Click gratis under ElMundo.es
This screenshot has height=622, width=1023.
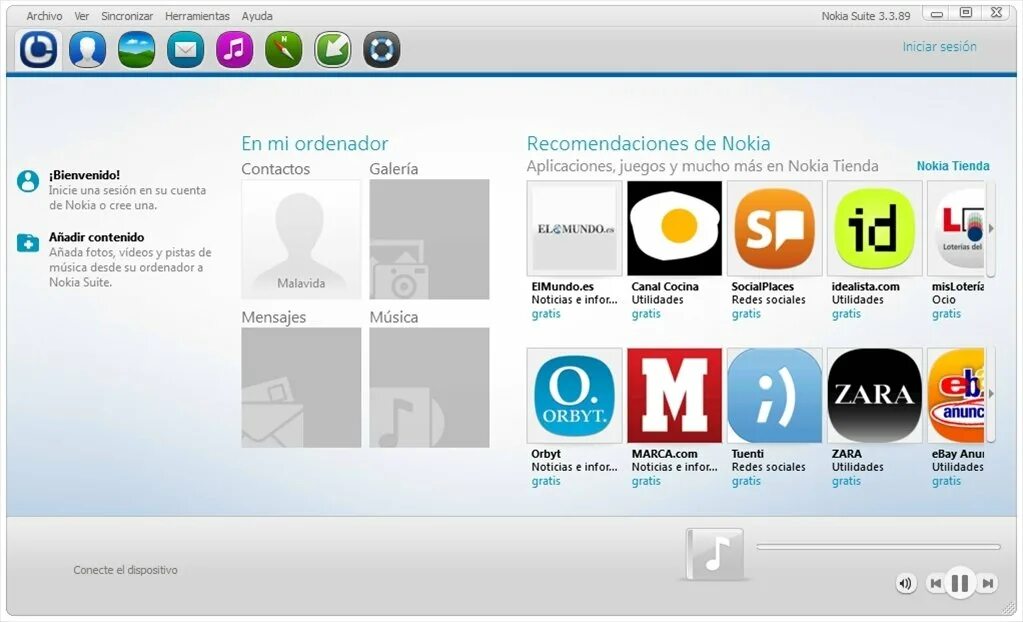point(546,314)
